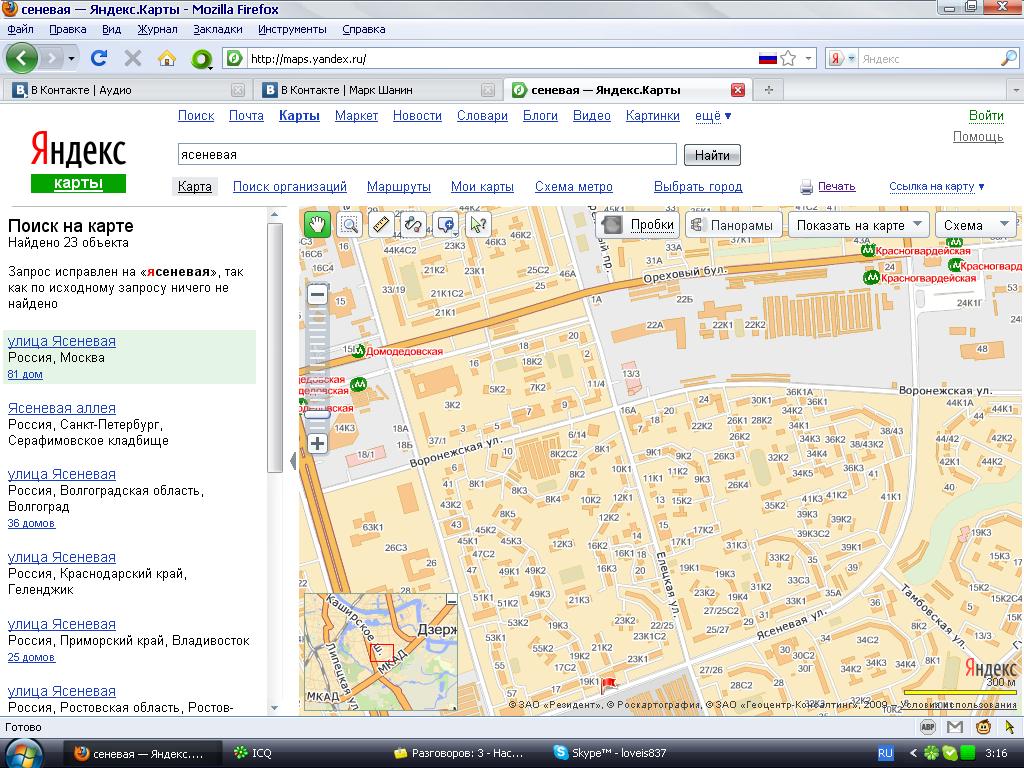
Task: Open Skype window from taskbar
Action: pyautogui.click(x=610, y=753)
